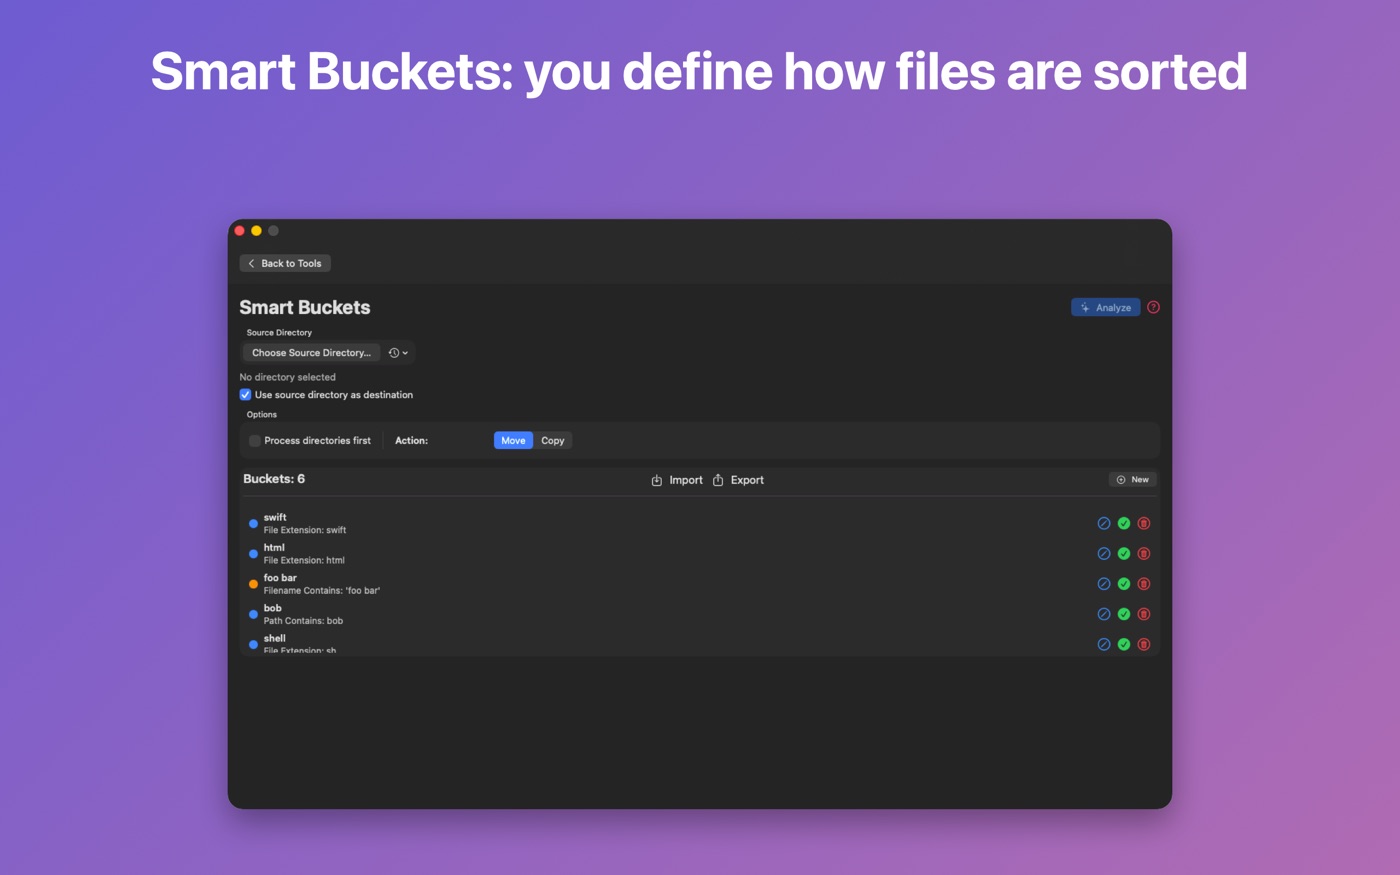Click orange color dot of foo bar bucket
Image resolution: width=1400 pixels, height=875 pixels.
tap(253, 584)
